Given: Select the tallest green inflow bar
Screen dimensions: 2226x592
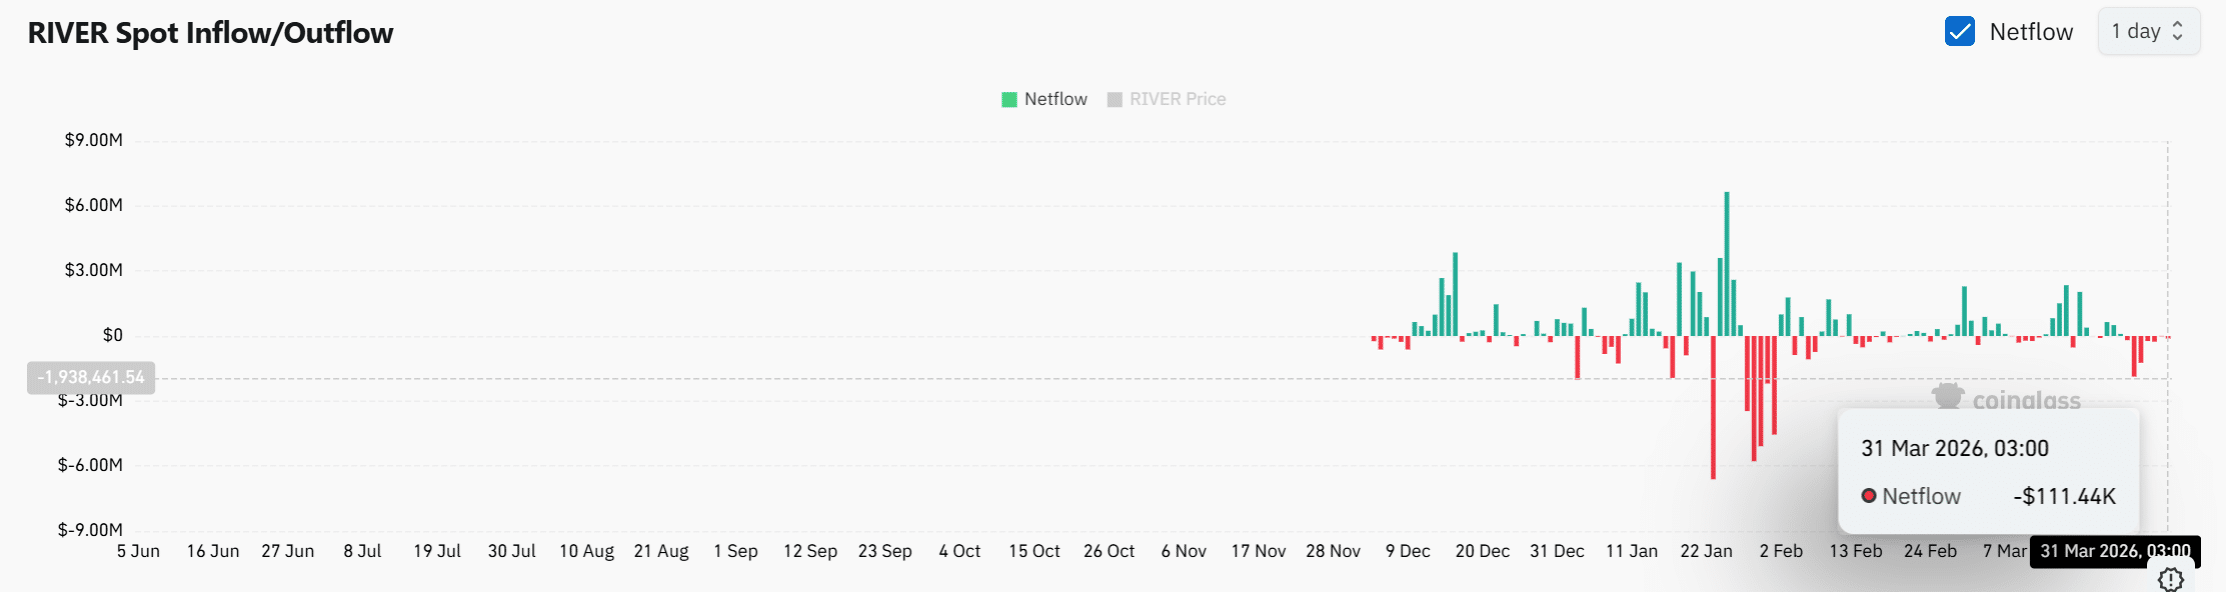Looking at the screenshot, I should pyautogui.click(x=1726, y=263).
